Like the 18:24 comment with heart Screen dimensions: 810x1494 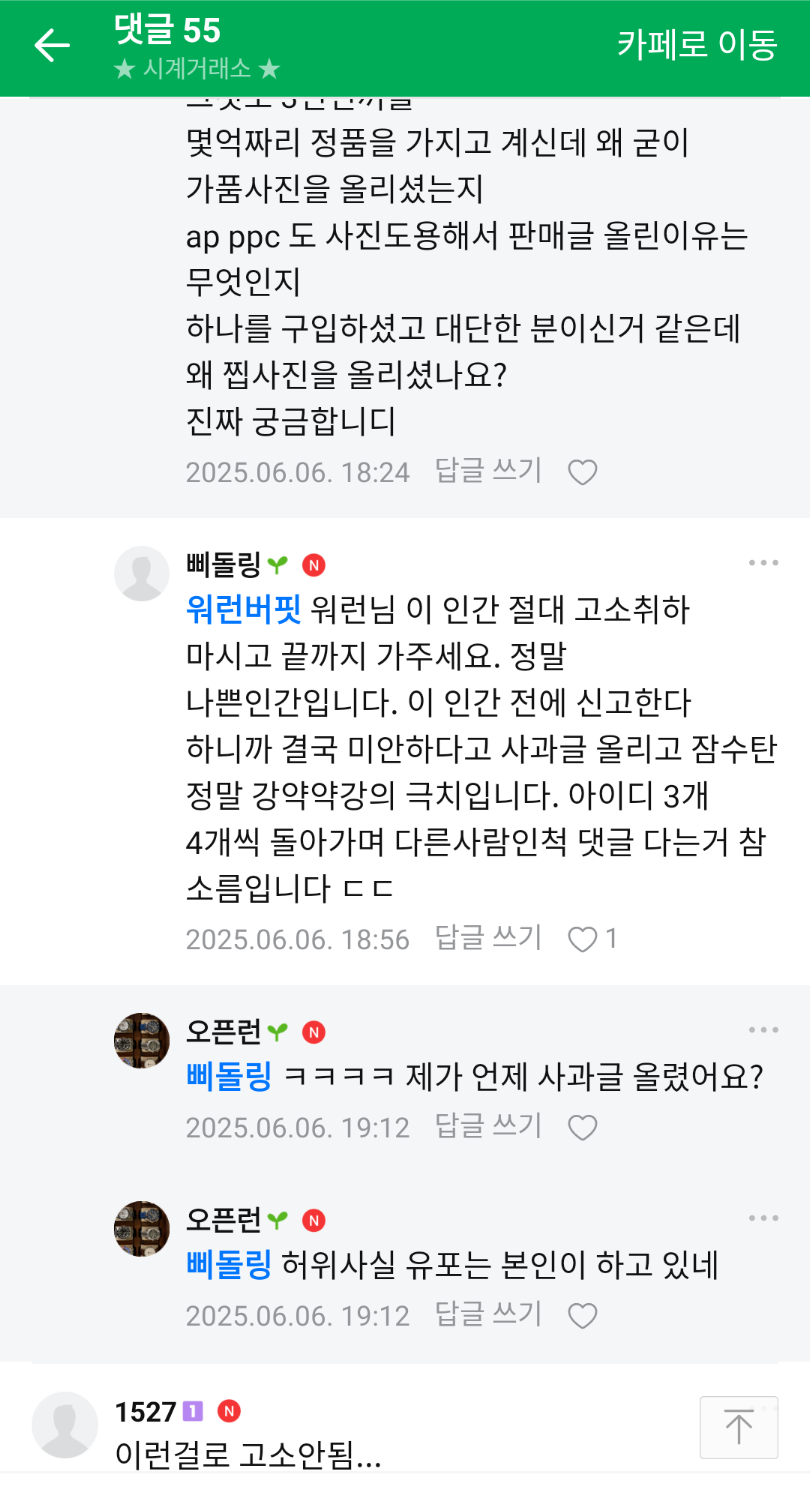tap(582, 472)
